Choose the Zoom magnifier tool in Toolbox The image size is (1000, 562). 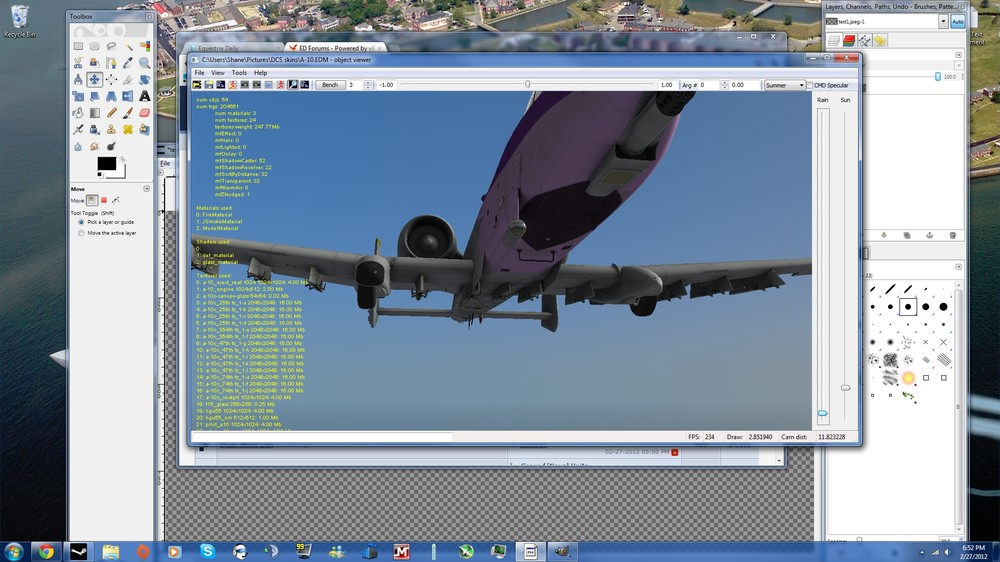(144, 63)
